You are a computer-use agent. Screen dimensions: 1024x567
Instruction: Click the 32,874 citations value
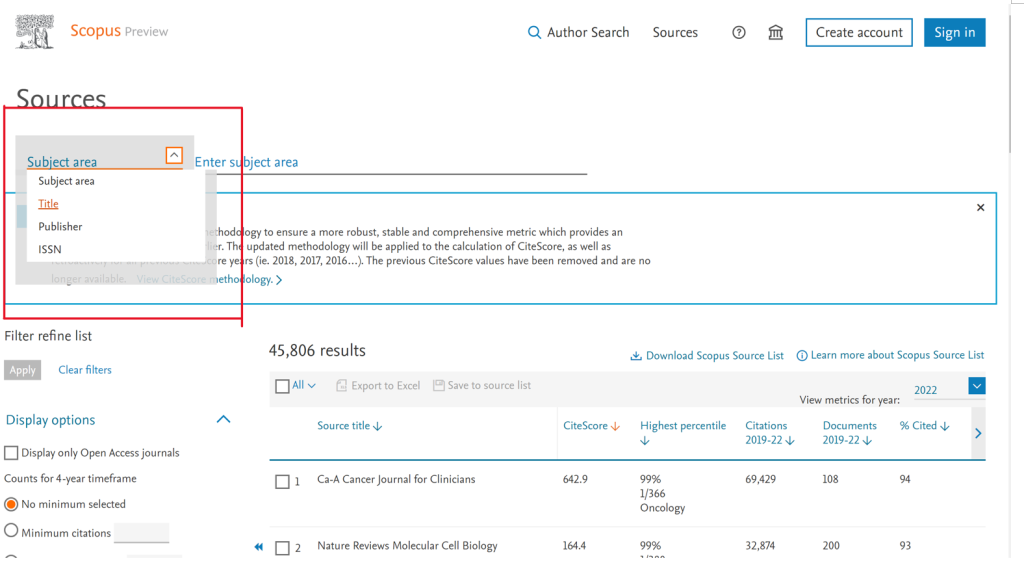click(760, 546)
